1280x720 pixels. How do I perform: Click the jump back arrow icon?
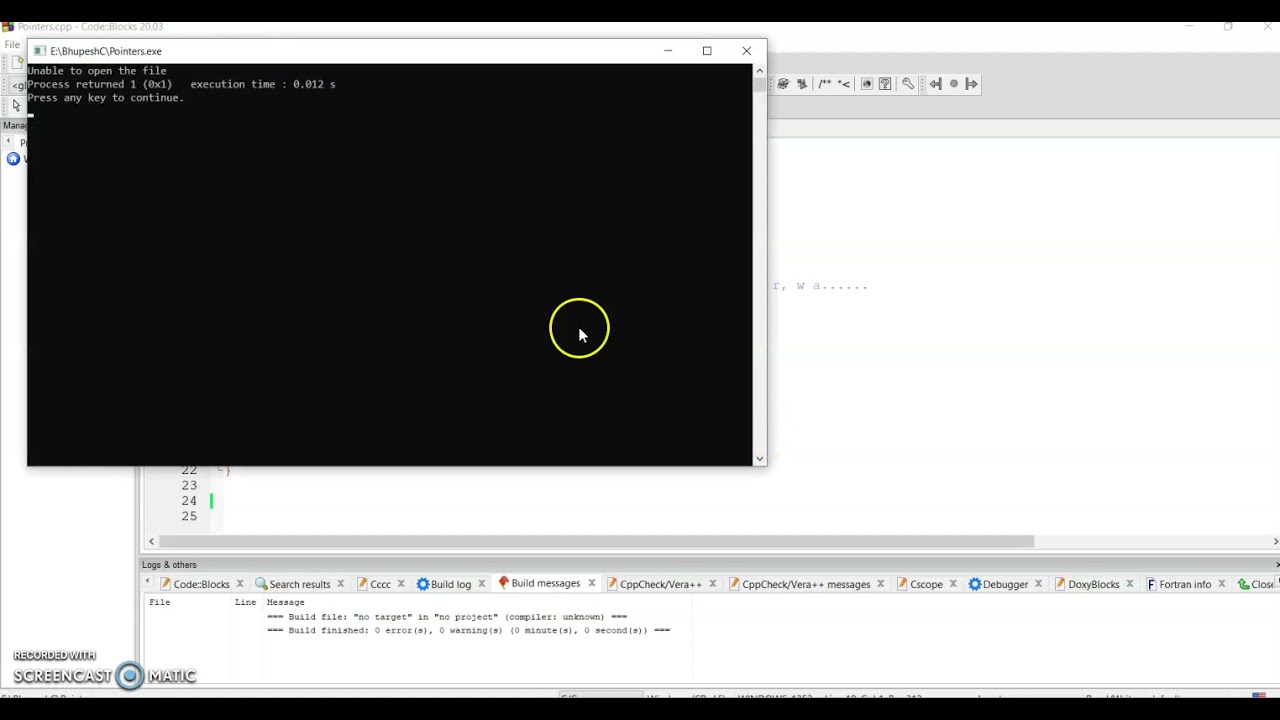click(x=935, y=84)
